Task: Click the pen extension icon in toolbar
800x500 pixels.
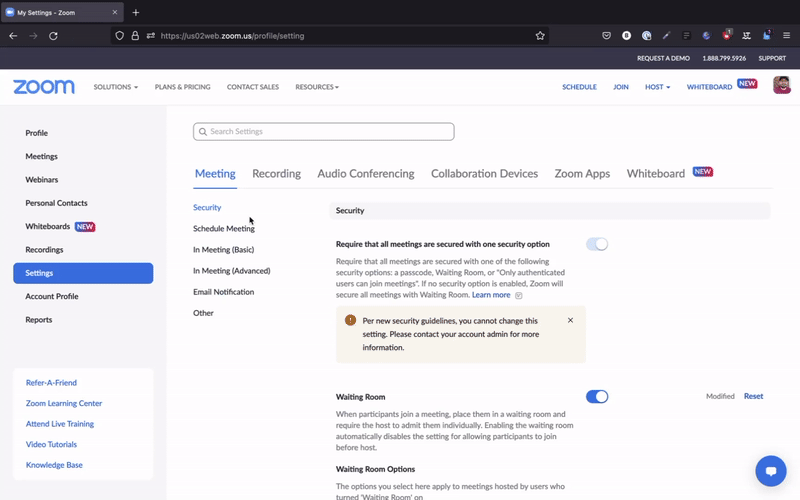Action: [666, 36]
